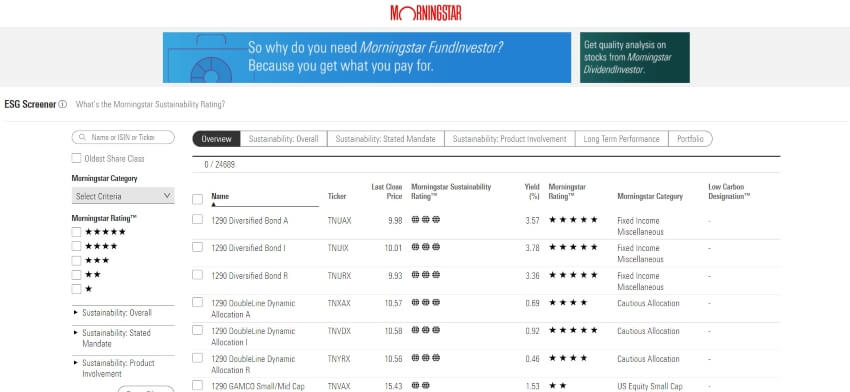Click the Morningstar logo

coord(426,13)
